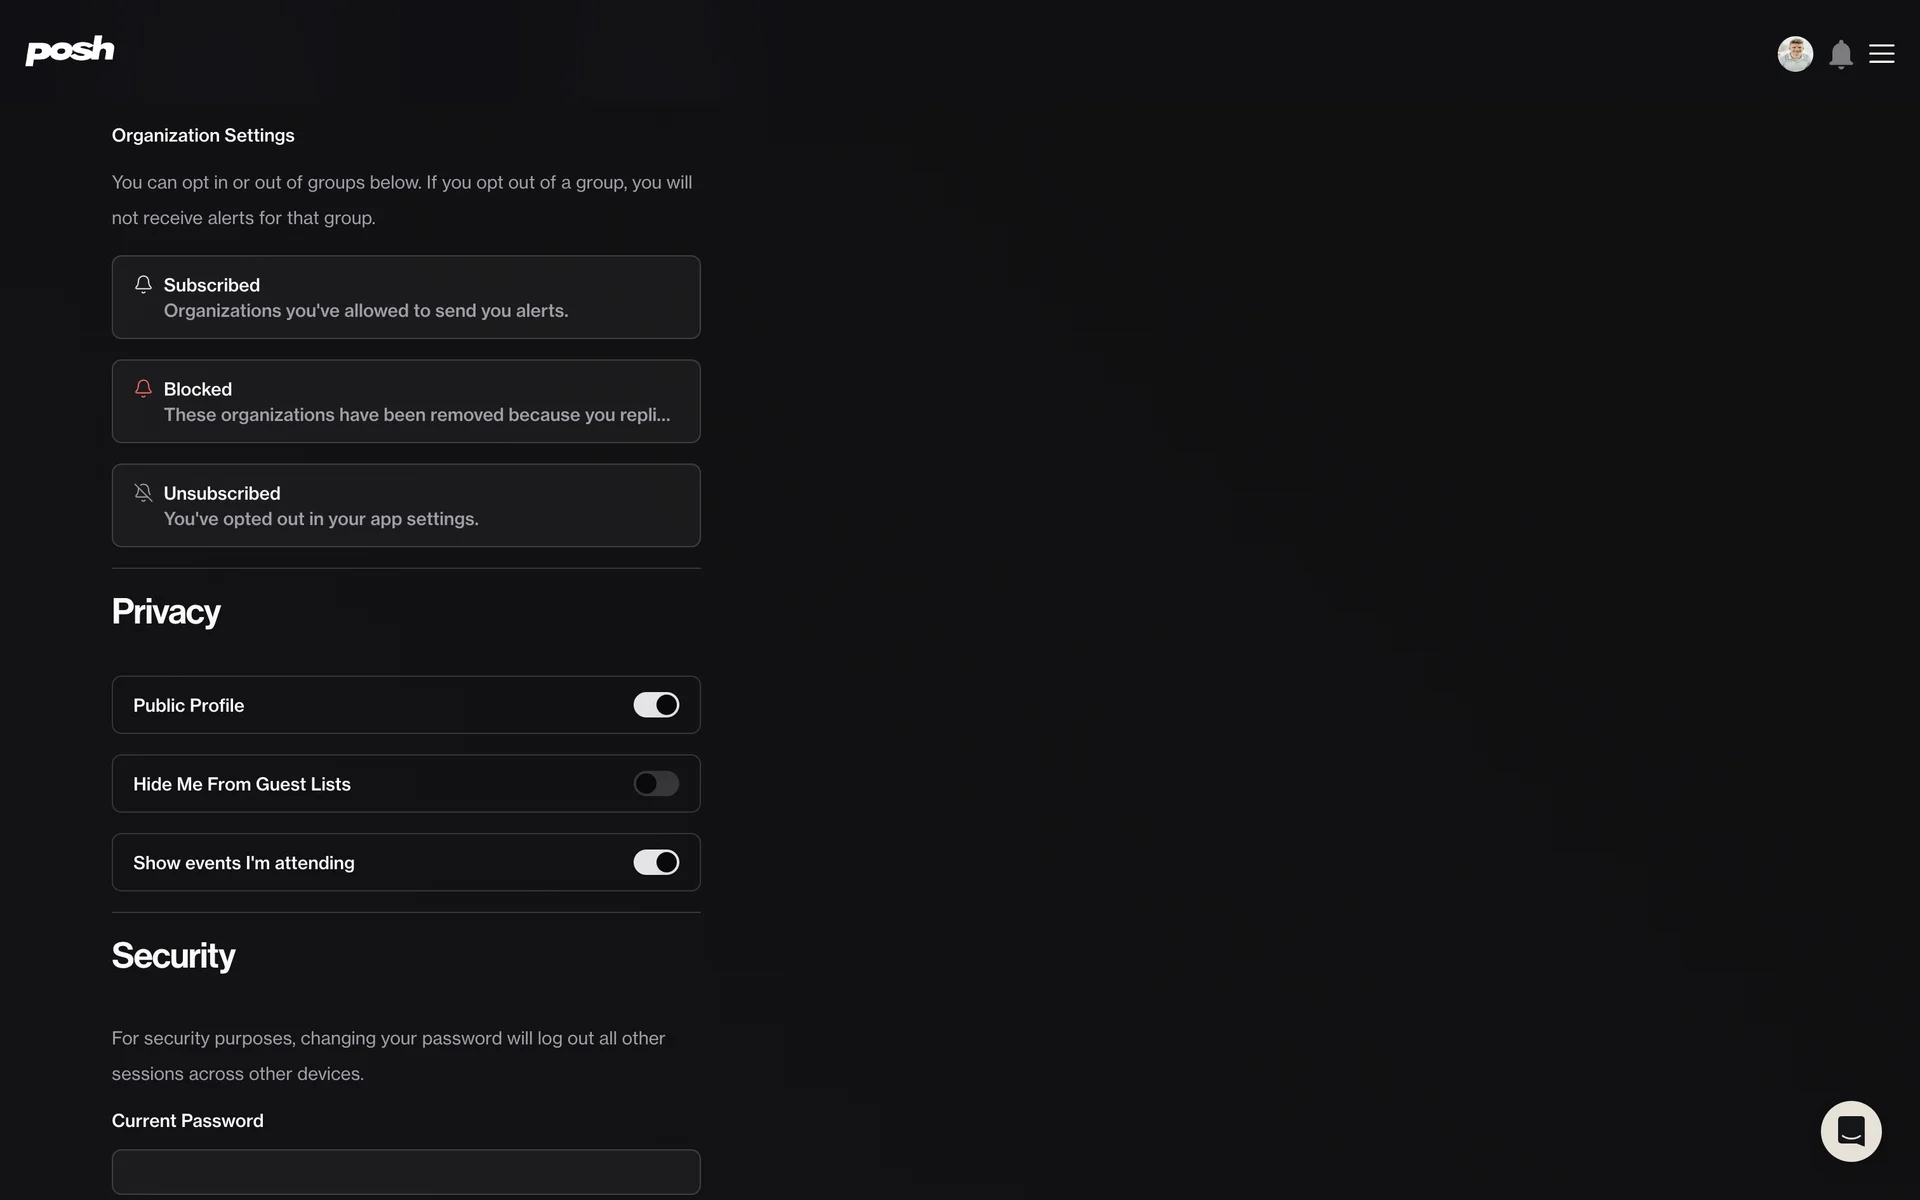Screen dimensions: 1920x1200
Task: Open the user profile avatar
Action: (x=1794, y=54)
